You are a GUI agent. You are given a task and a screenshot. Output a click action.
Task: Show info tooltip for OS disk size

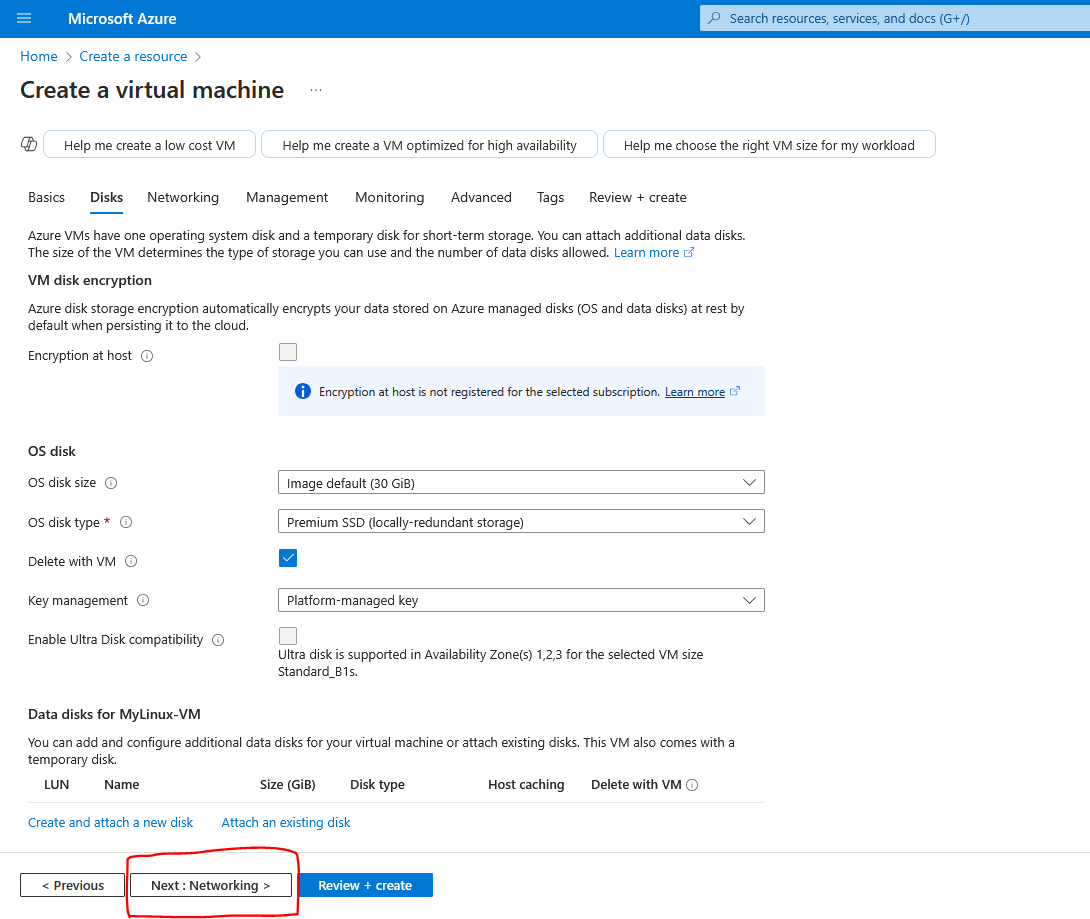tap(111, 483)
